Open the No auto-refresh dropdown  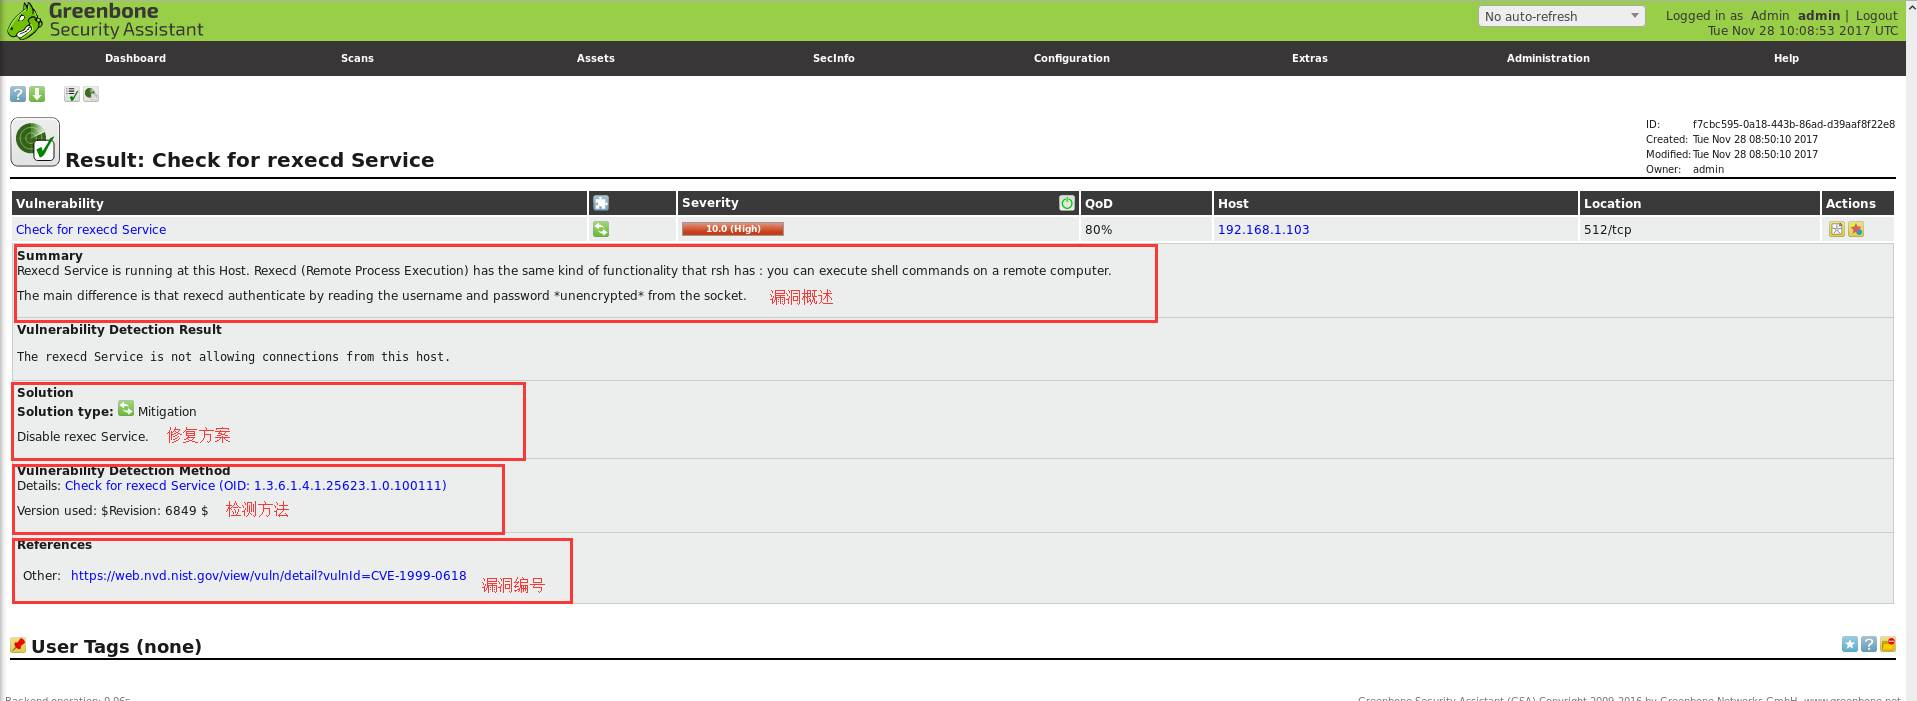[1561, 16]
